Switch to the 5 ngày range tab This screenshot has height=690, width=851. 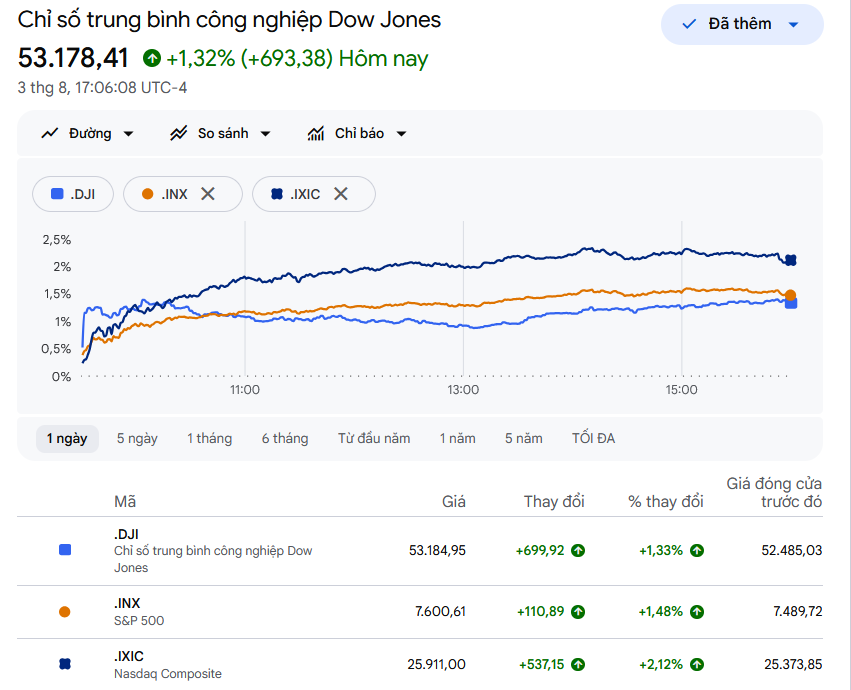[137, 439]
